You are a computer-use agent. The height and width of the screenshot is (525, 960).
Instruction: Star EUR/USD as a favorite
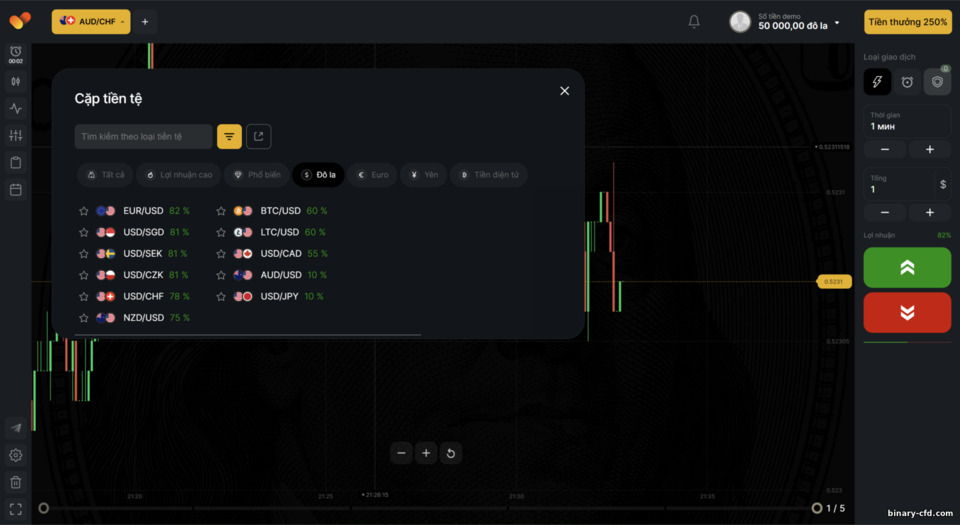(84, 211)
